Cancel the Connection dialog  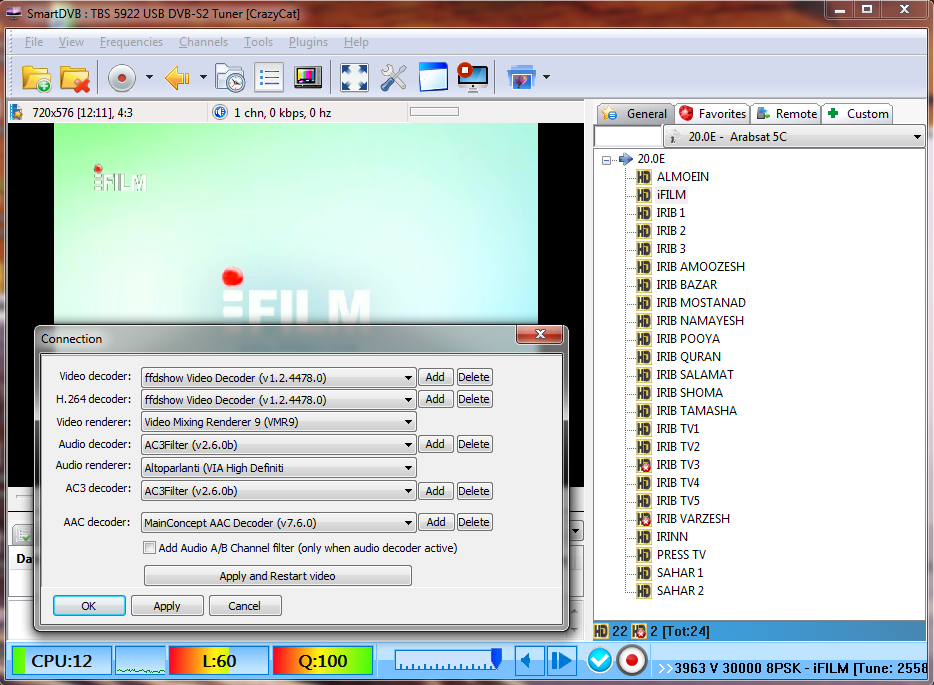tap(244, 606)
